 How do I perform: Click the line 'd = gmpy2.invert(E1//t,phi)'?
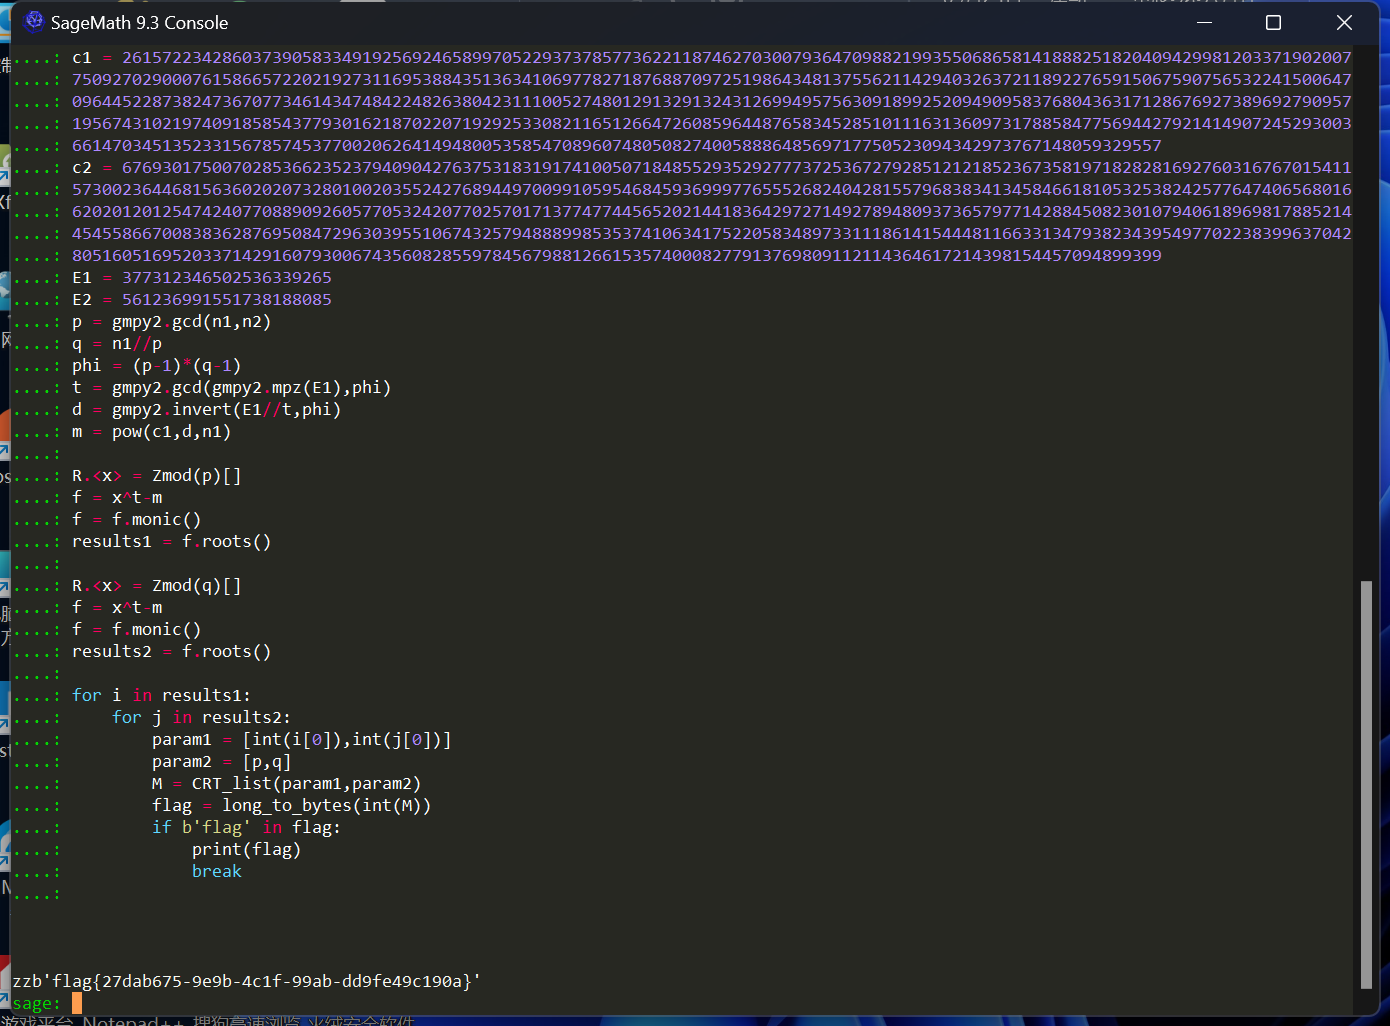pos(206,409)
